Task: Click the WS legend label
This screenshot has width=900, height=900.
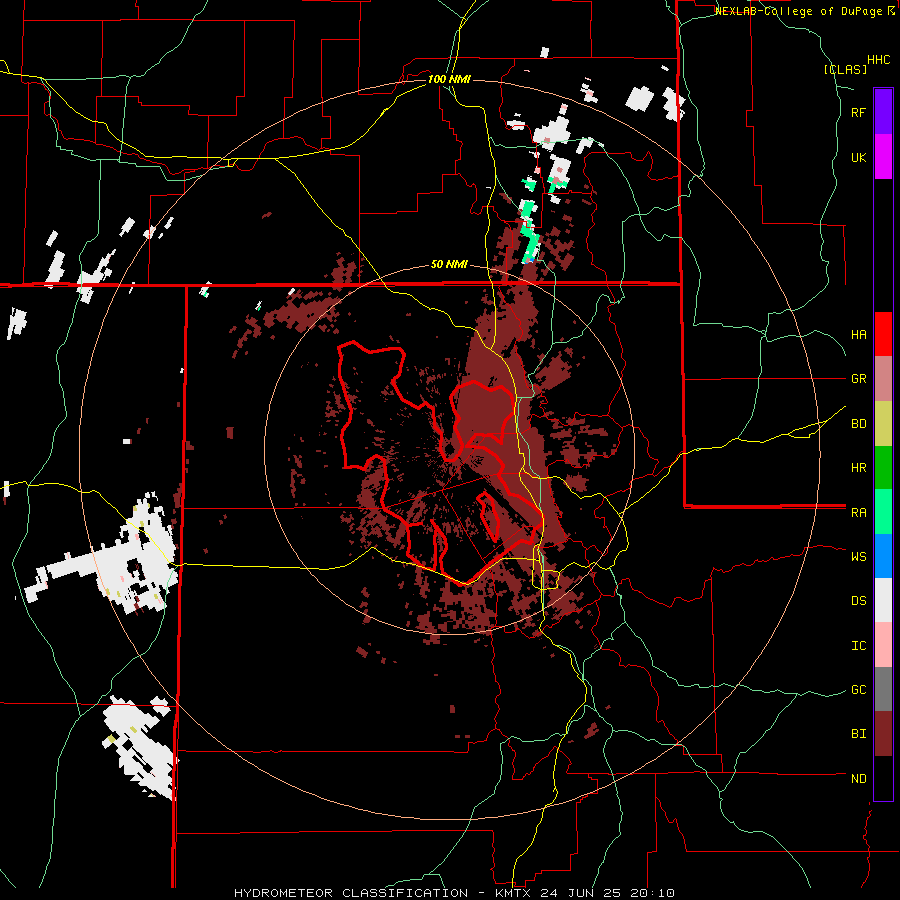Action: tap(859, 557)
